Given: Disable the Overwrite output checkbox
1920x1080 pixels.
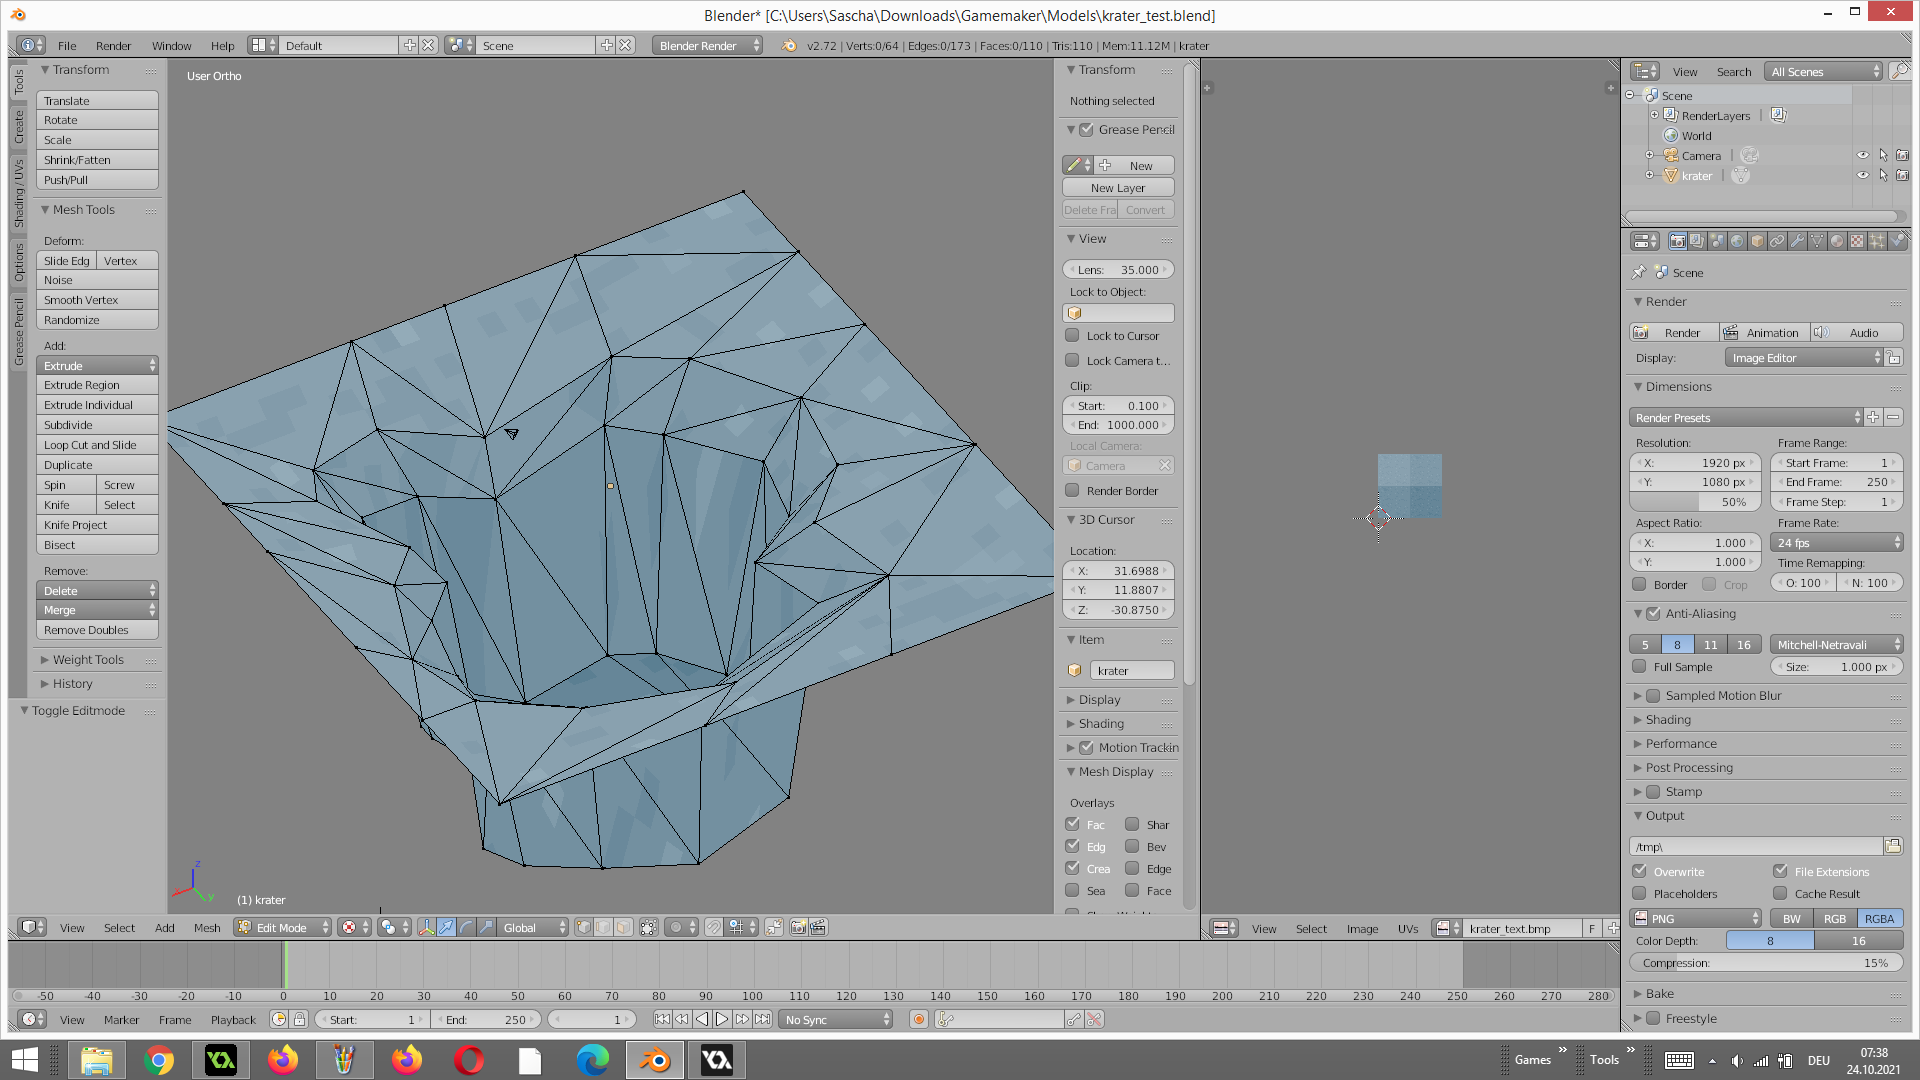Looking at the screenshot, I should [x=1640, y=872].
